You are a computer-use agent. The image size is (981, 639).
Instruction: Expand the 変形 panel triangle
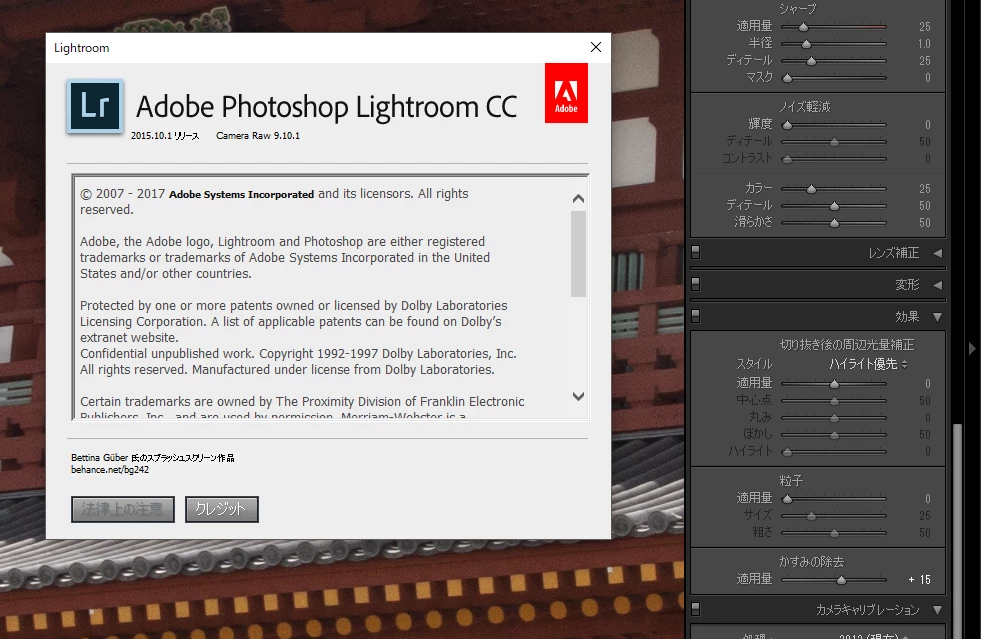pos(937,285)
